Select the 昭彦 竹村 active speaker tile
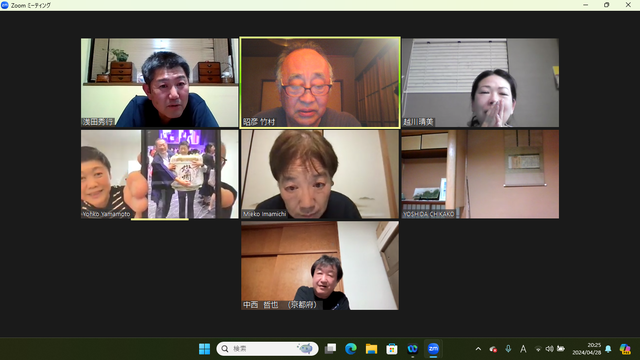The height and width of the screenshot is (360, 640). [320, 83]
